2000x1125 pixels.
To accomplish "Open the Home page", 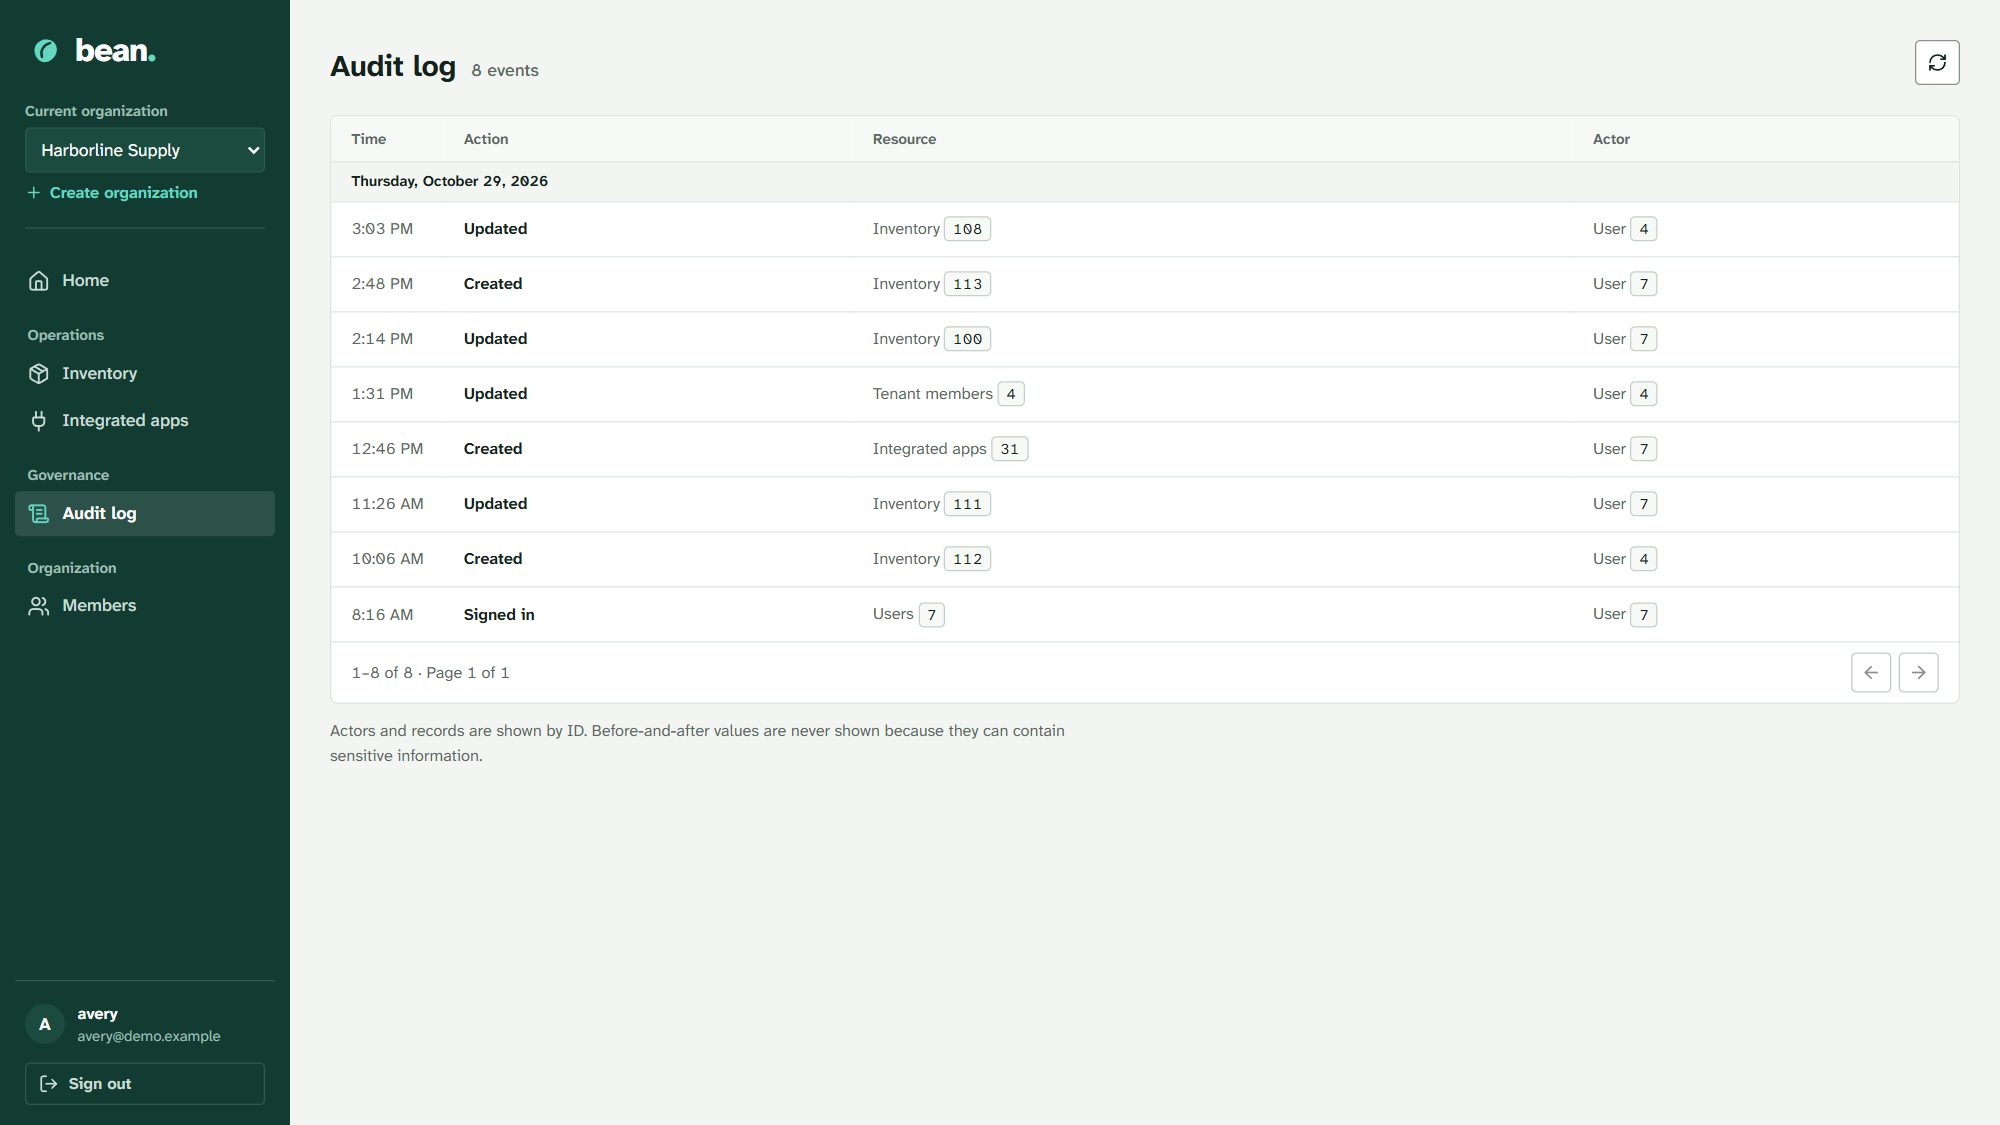I will point(145,281).
